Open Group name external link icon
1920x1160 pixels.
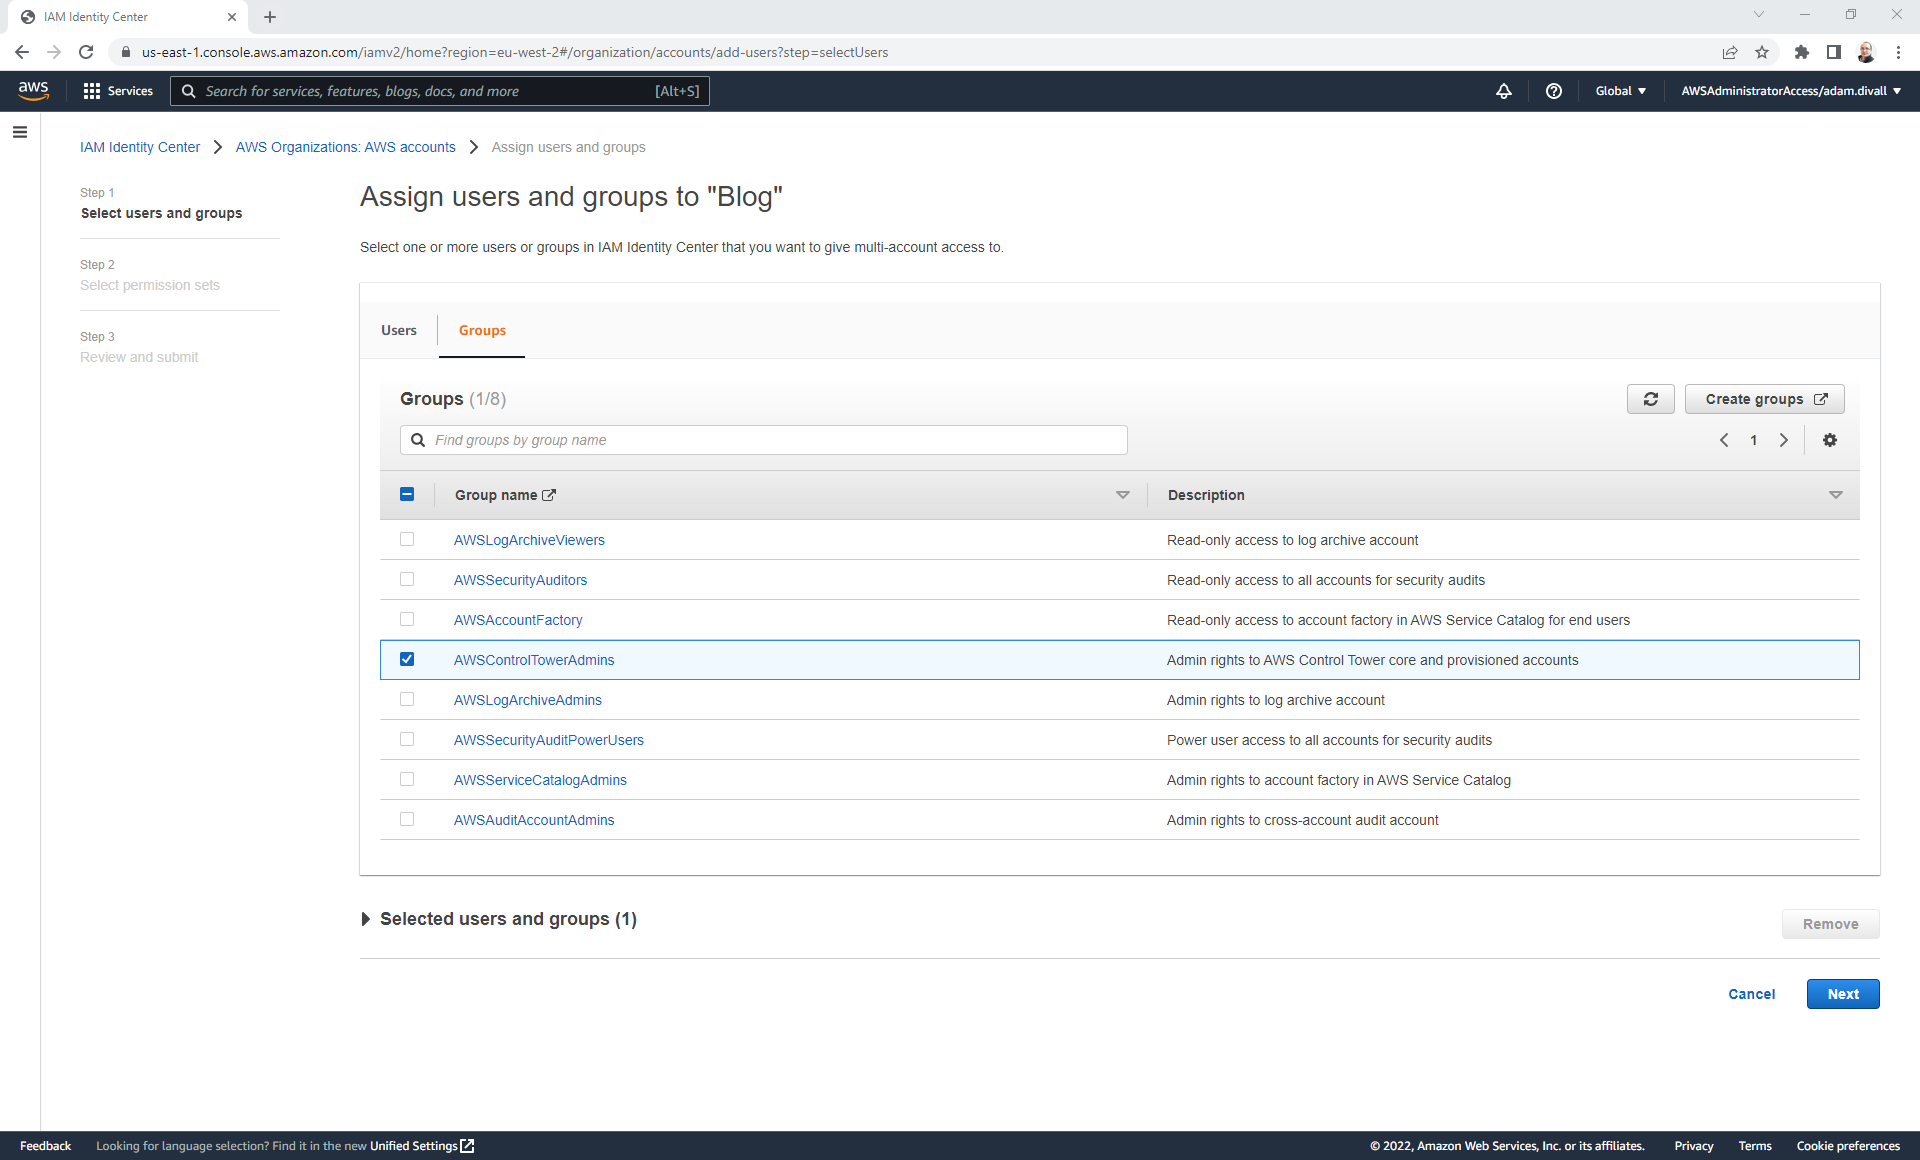550,495
